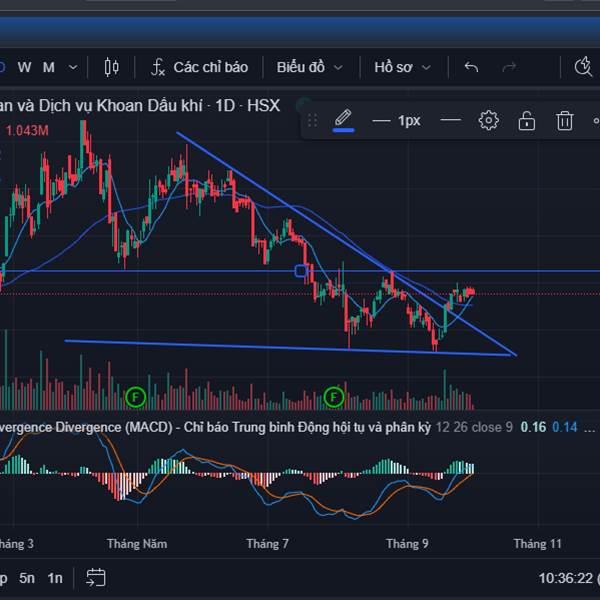Viewport: 600px width, 600px height.
Task: Click the 10:36:22 clock display
Action: click(566, 578)
